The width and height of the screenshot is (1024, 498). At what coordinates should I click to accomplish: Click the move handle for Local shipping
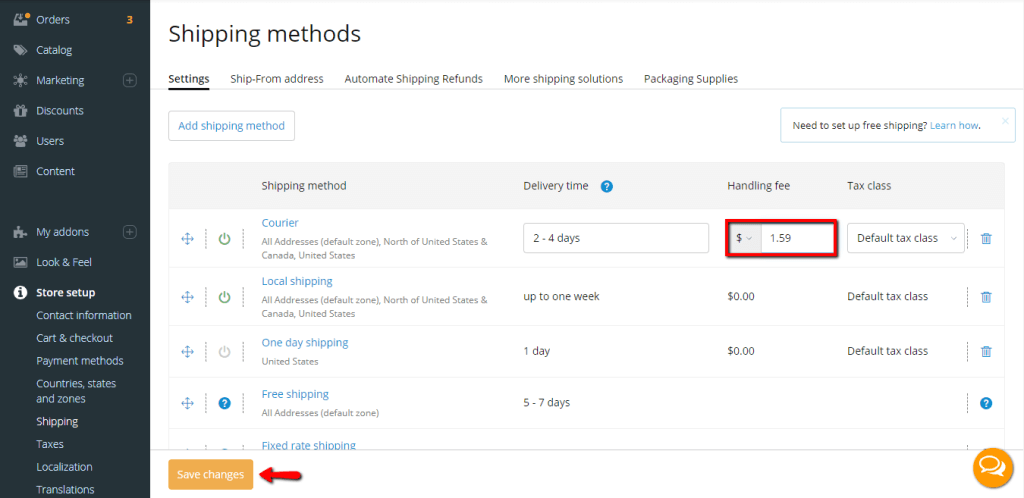click(x=187, y=297)
